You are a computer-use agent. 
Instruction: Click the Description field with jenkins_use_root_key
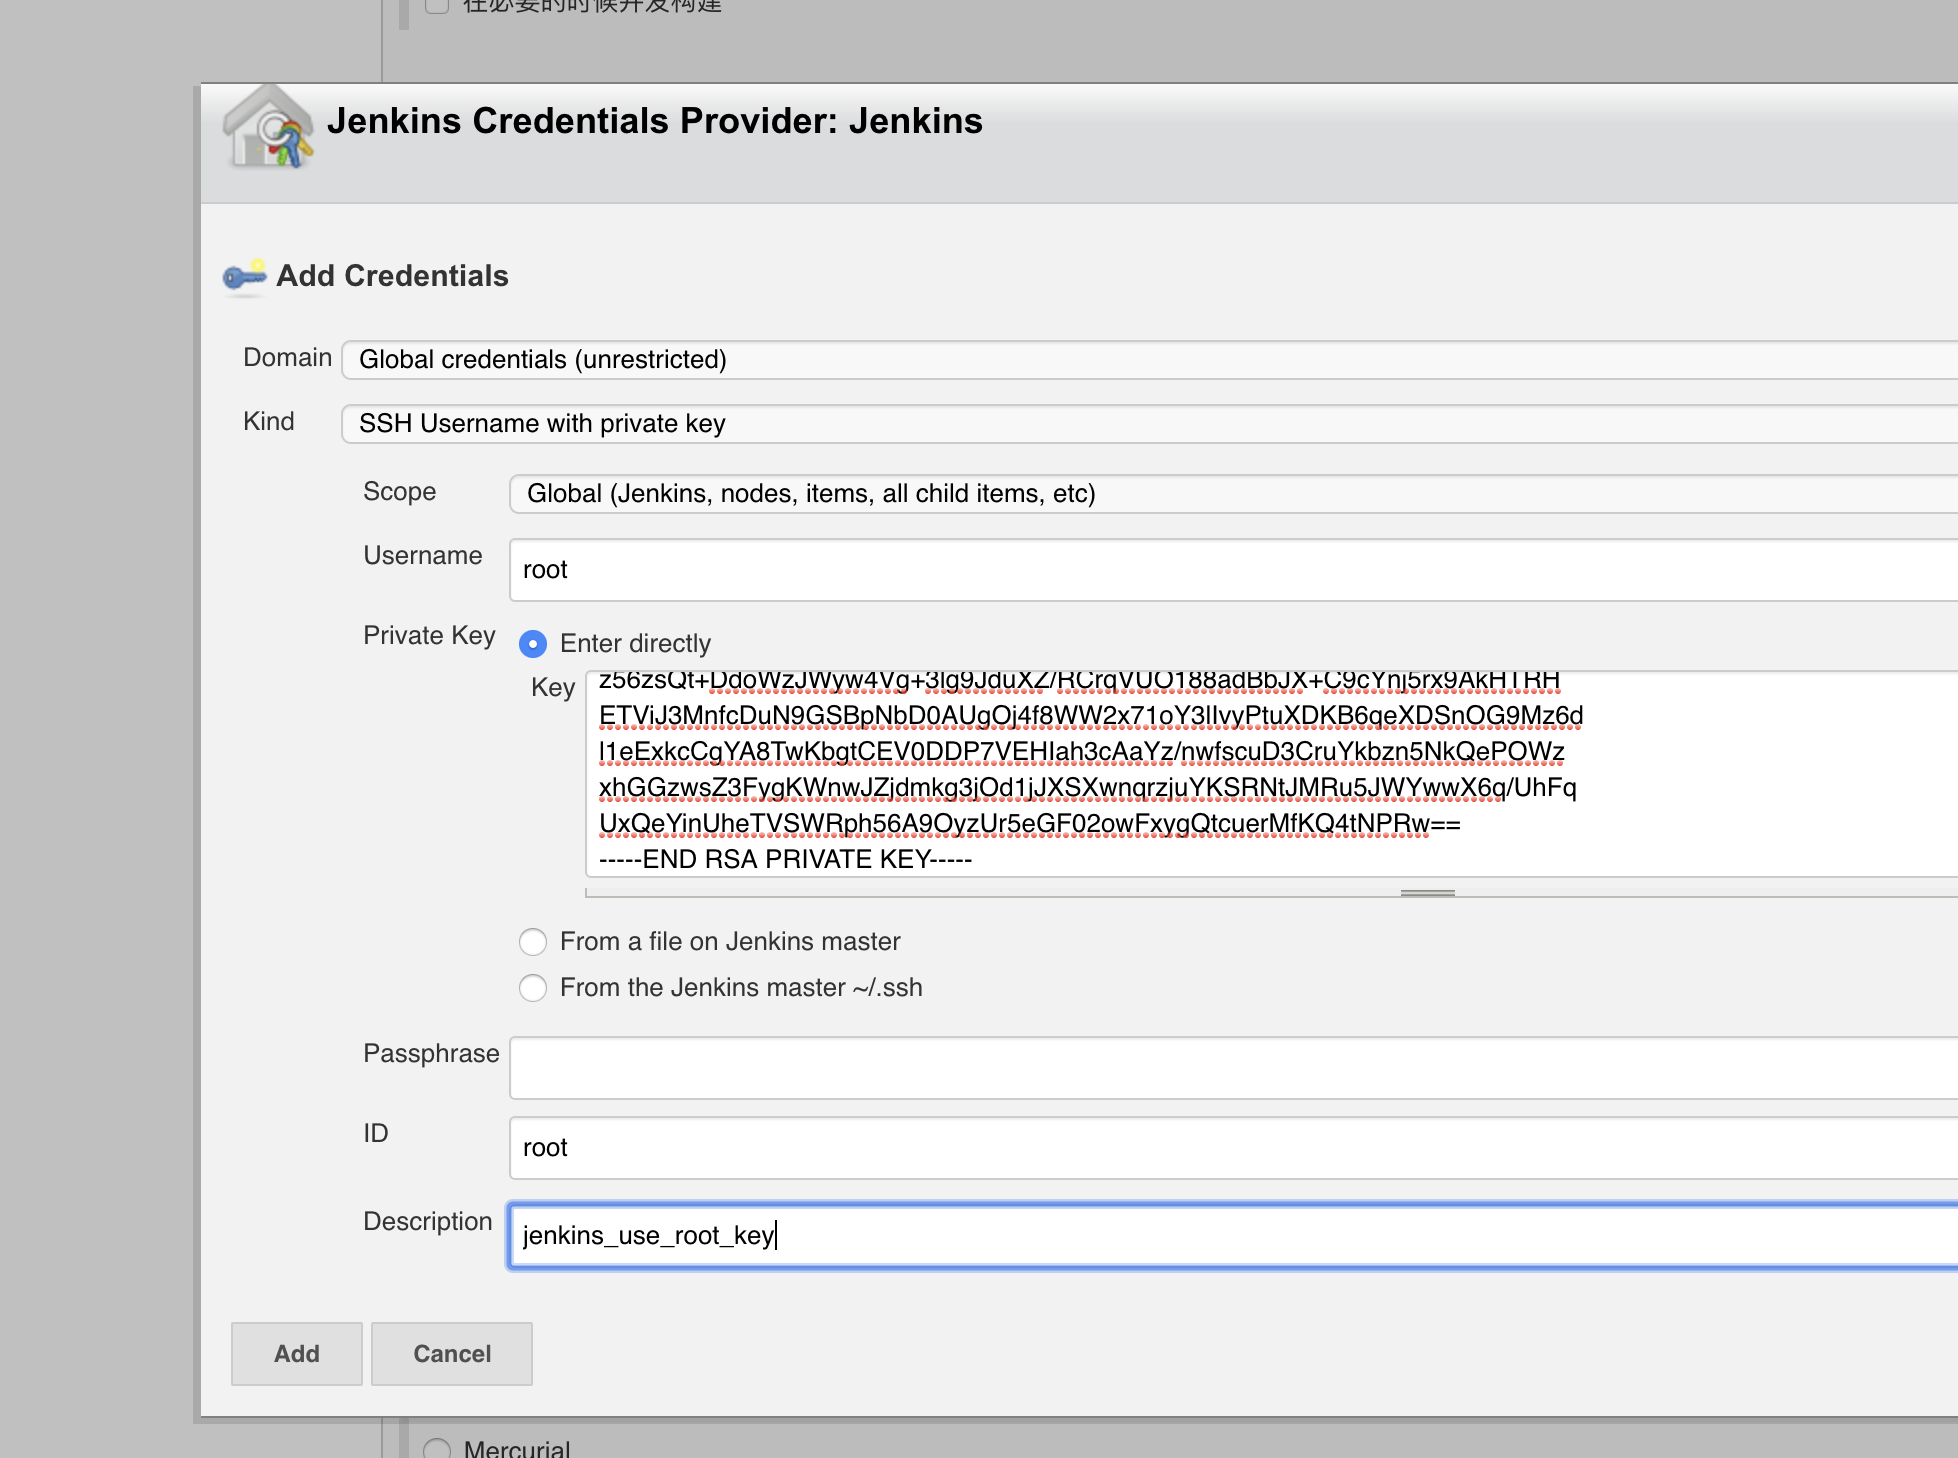click(1233, 1236)
